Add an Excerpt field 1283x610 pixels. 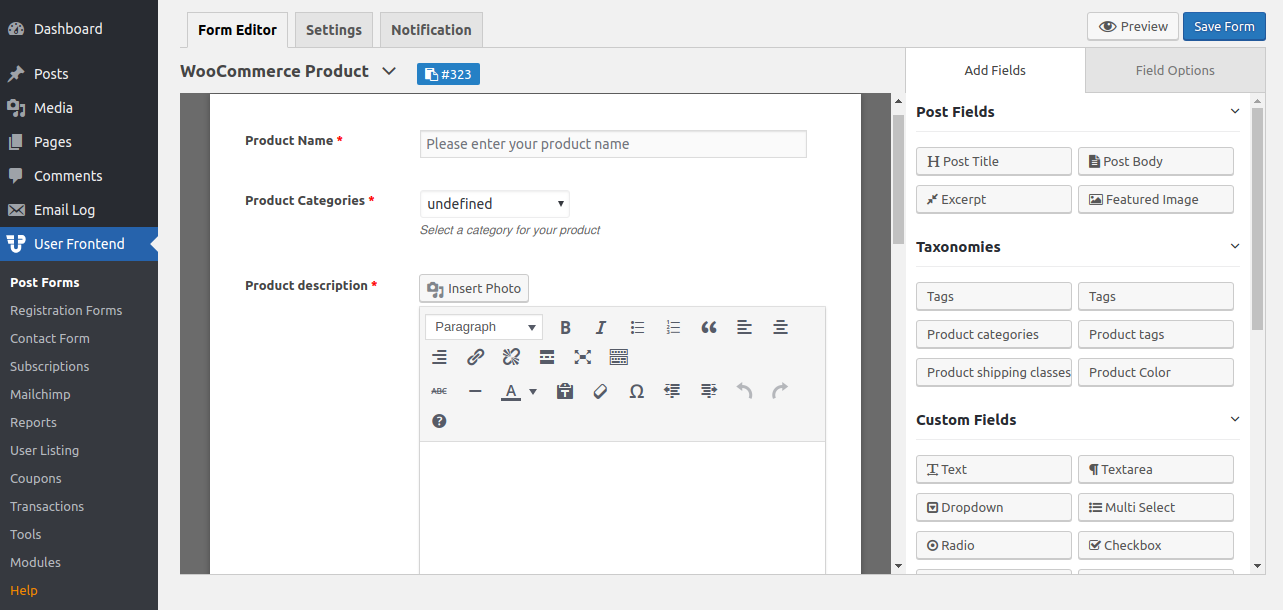[994, 199]
